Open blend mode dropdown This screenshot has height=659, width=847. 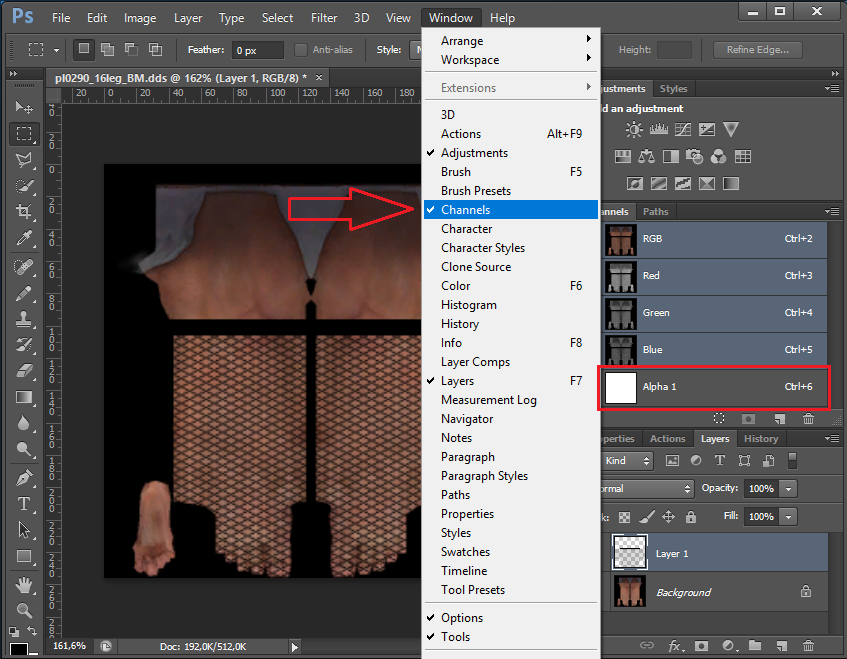(647, 489)
